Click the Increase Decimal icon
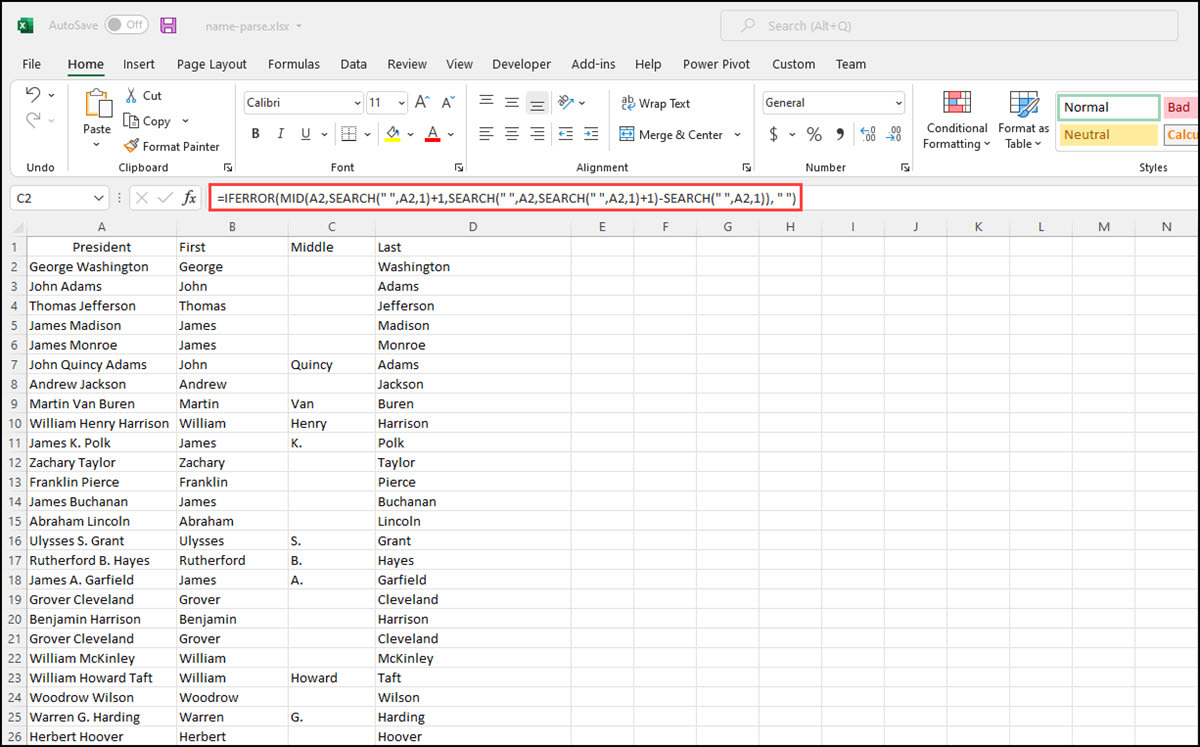This screenshot has height=747, width=1200. click(x=868, y=133)
